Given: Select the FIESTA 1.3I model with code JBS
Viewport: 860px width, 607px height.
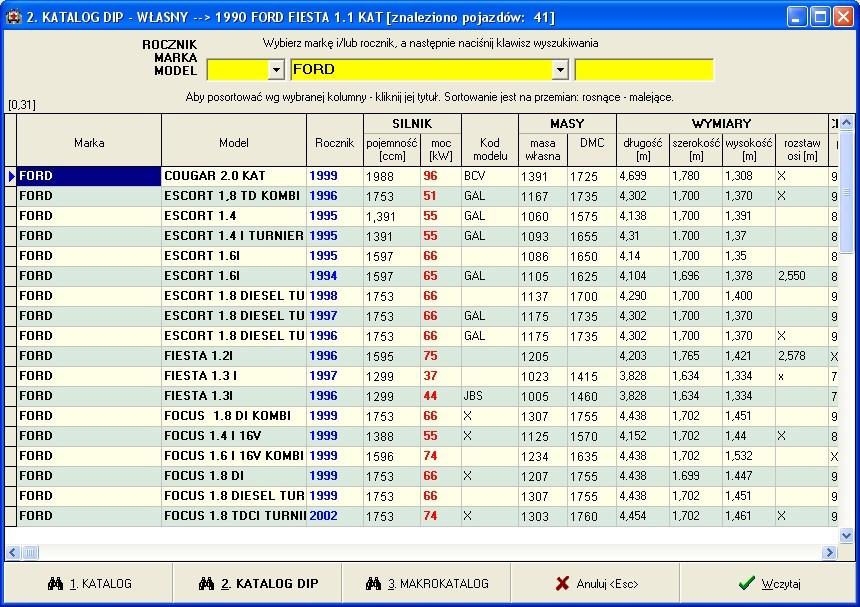Looking at the screenshot, I should [234, 396].
